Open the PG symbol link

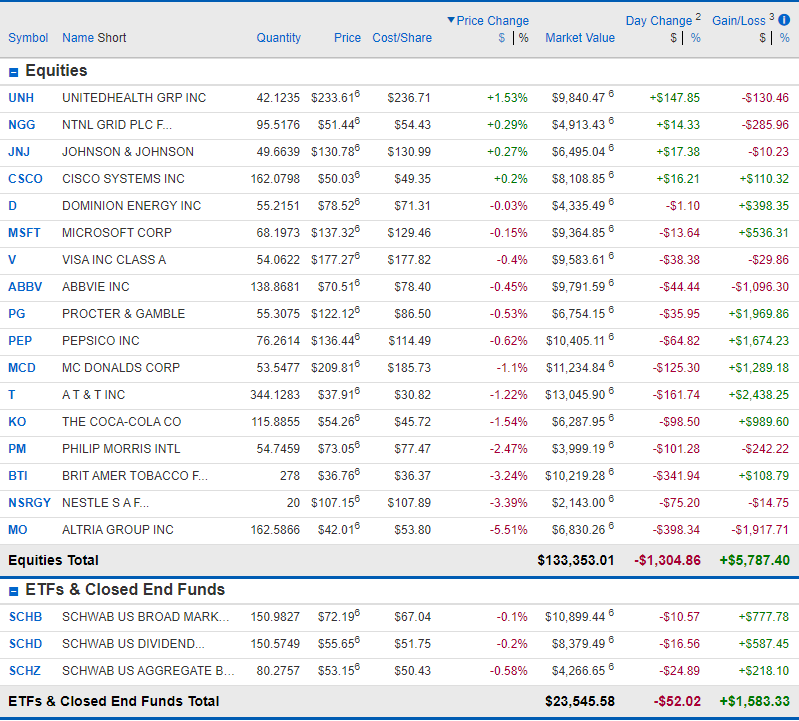click(x=17, y=314)
